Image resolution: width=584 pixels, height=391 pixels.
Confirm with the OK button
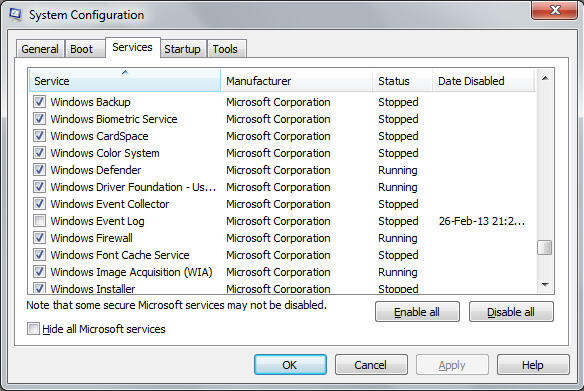coord(290,365)
